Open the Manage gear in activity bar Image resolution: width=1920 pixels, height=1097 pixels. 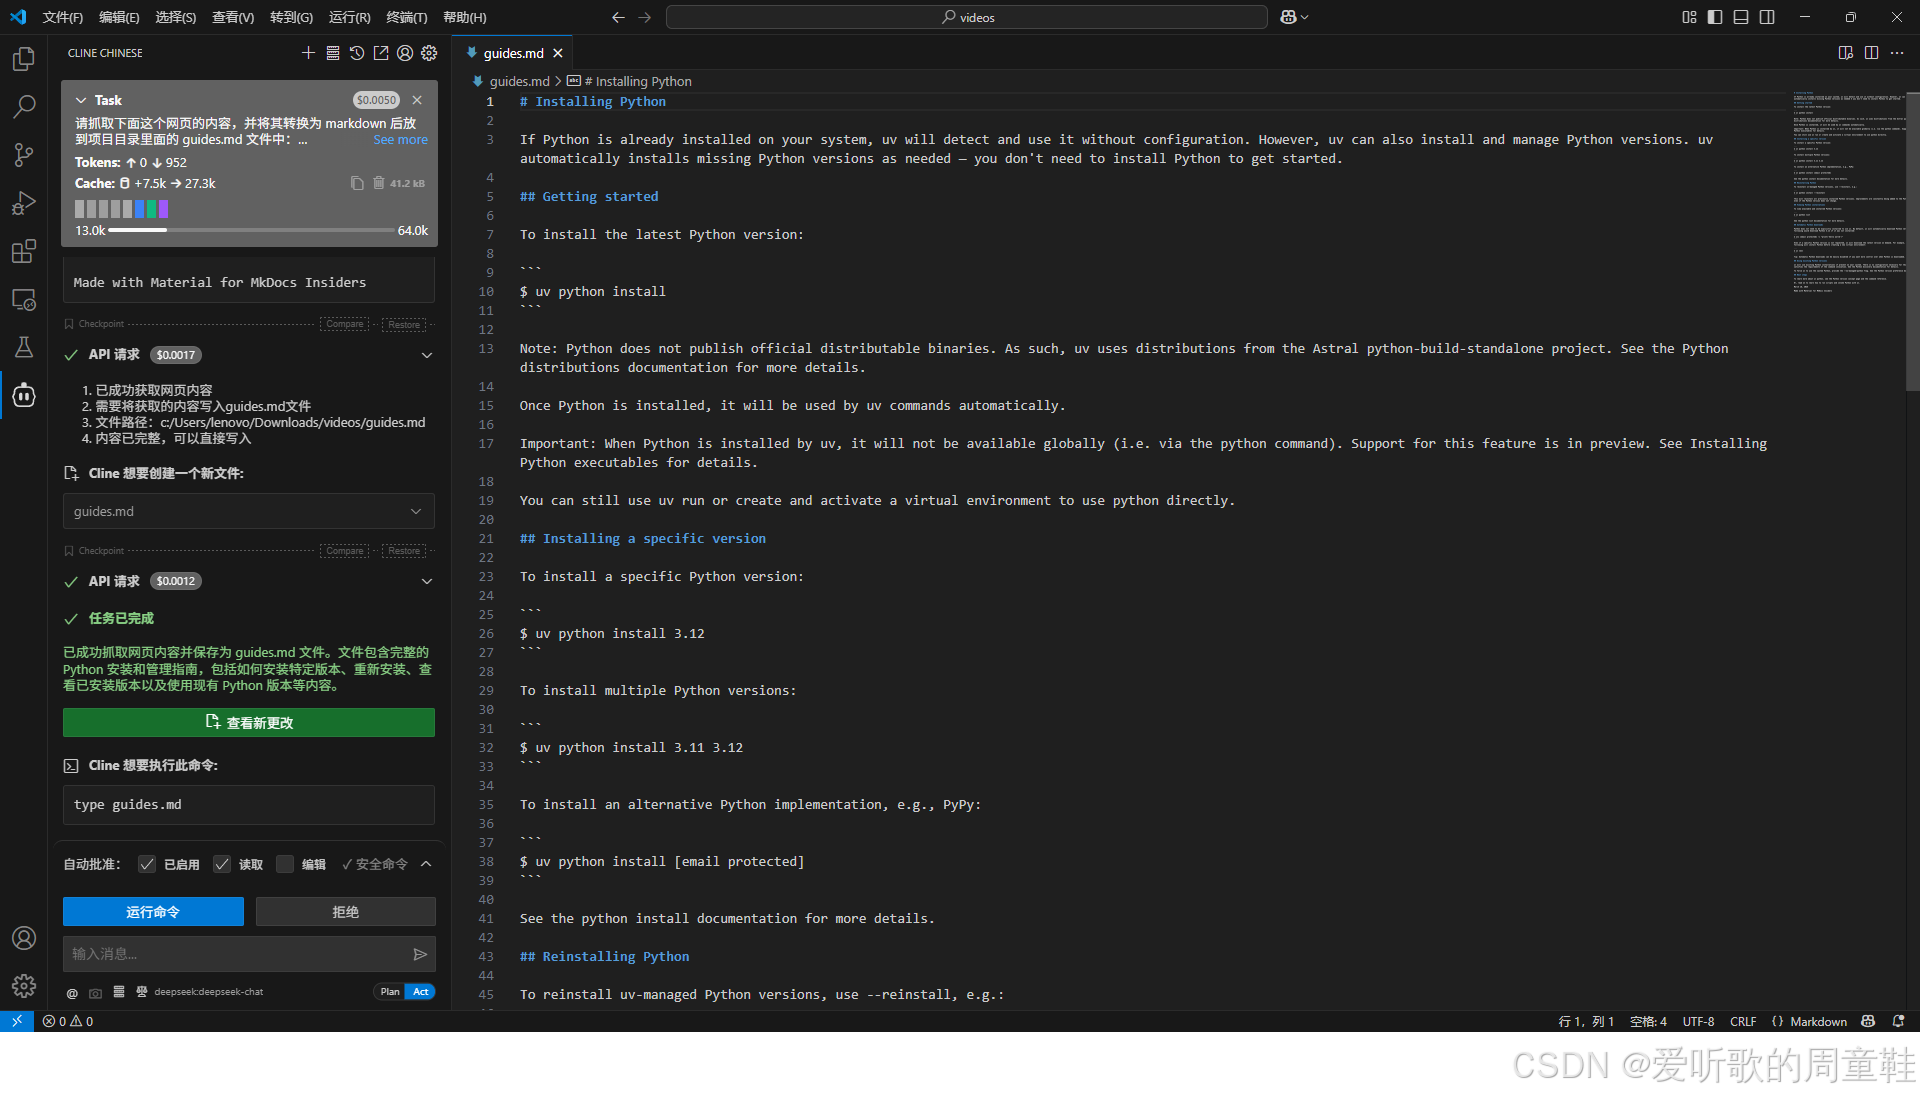pyautogui.click(x=24, y=986)
